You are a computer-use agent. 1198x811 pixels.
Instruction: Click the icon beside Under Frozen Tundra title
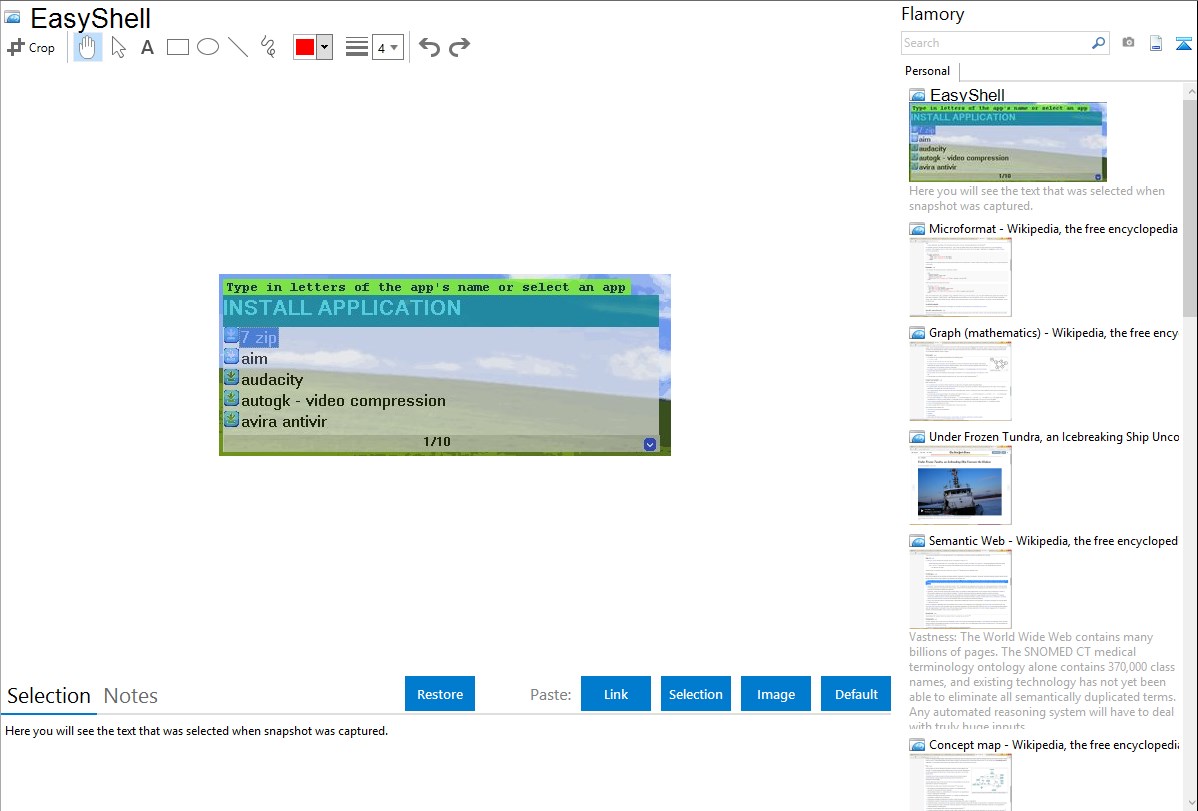point(917,436)
